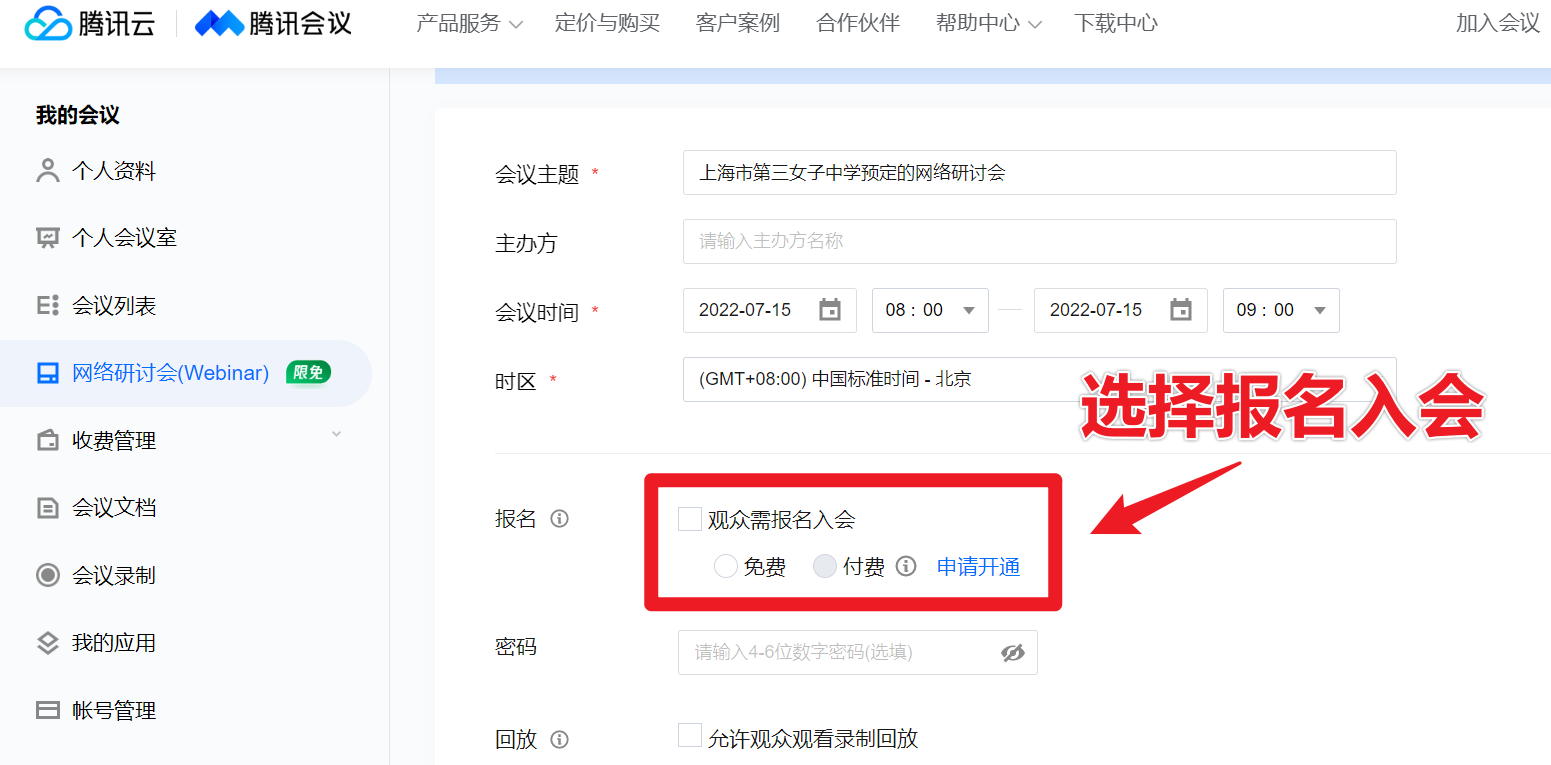This screenshot has width=1551, height=765.
Task: Check 允许观众观看录制回放 checkbox
Action: point(690,736)
